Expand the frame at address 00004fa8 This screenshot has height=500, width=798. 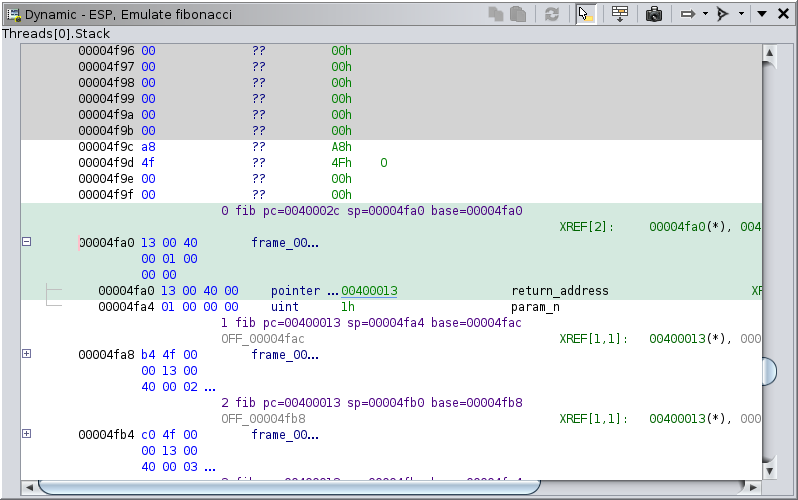tap(27, 353)
